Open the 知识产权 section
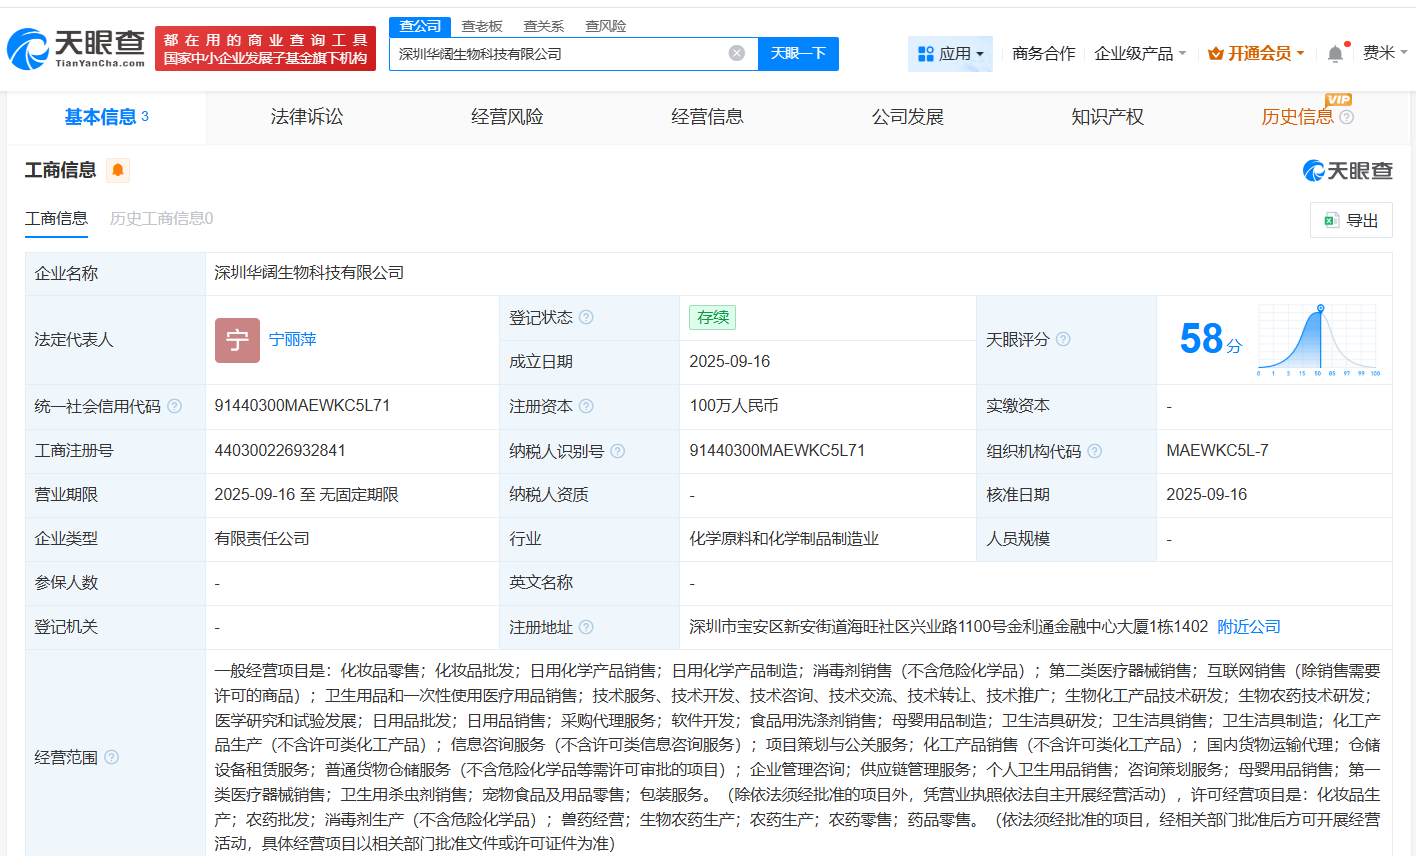 point(1107,116)
